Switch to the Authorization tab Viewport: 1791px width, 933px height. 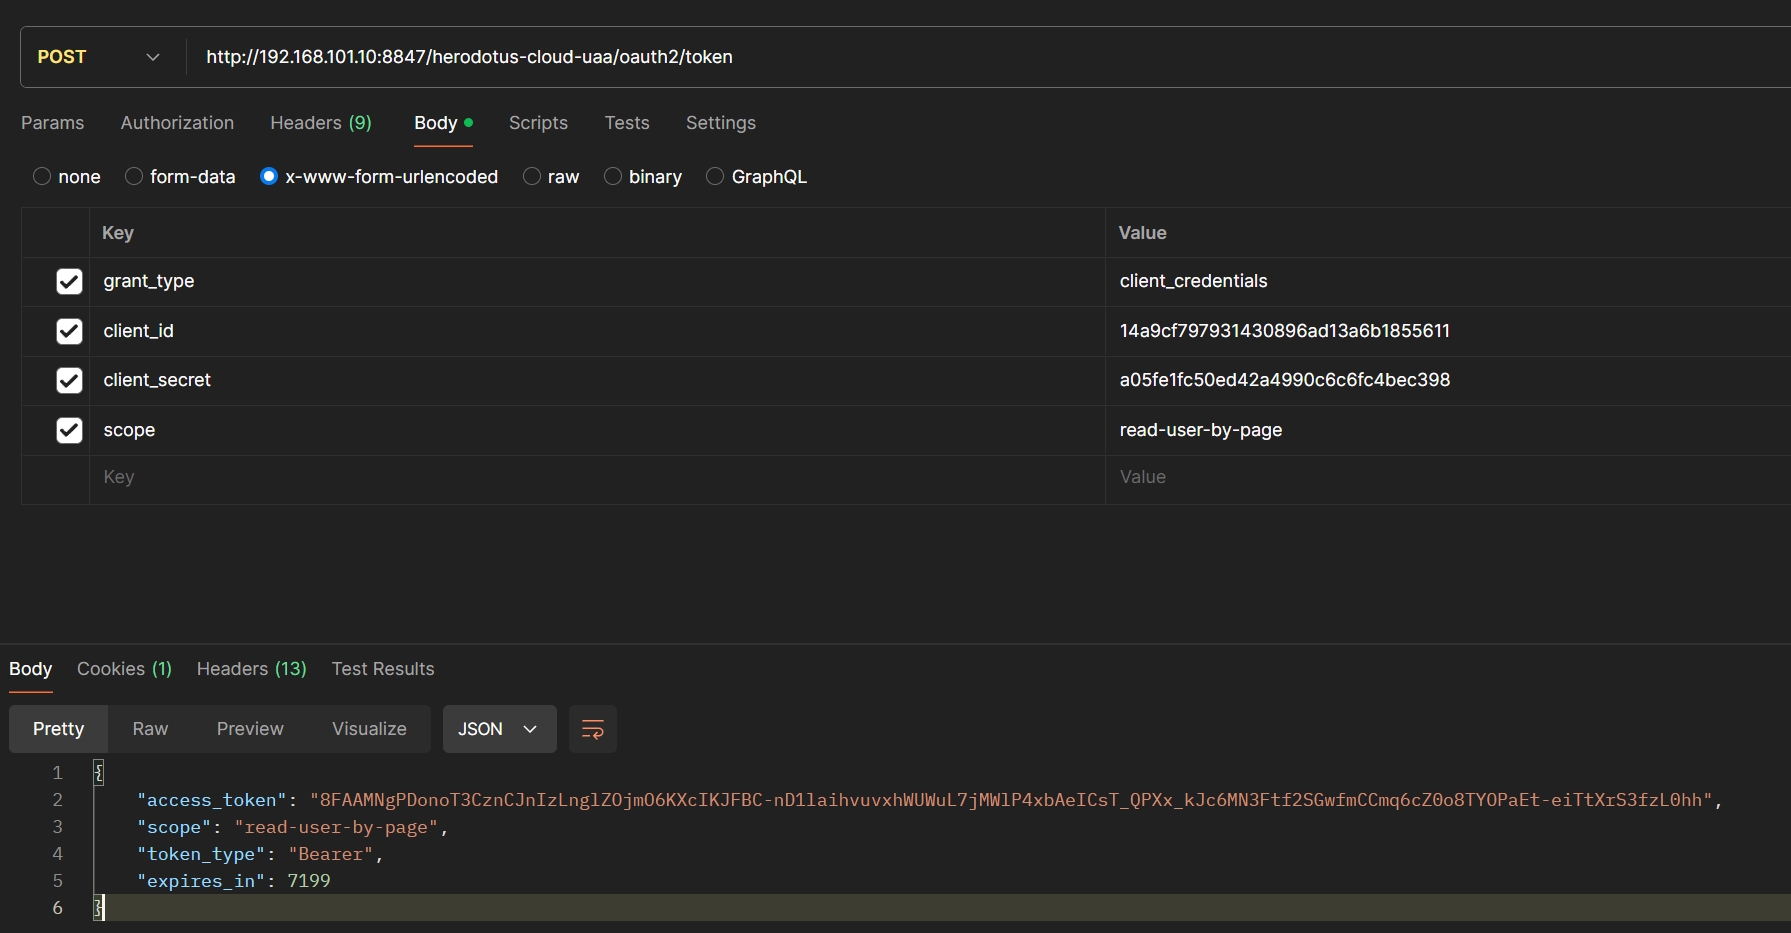pos(177,123)
